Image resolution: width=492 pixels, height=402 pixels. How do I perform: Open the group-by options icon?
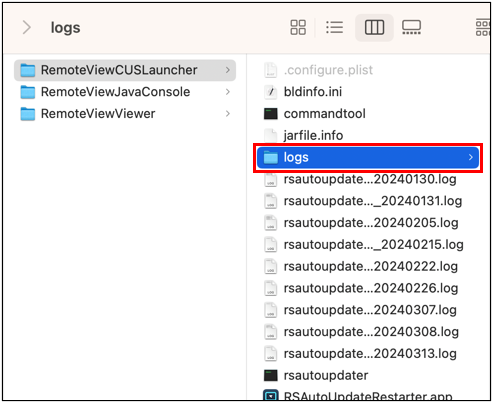click(483, 27)
